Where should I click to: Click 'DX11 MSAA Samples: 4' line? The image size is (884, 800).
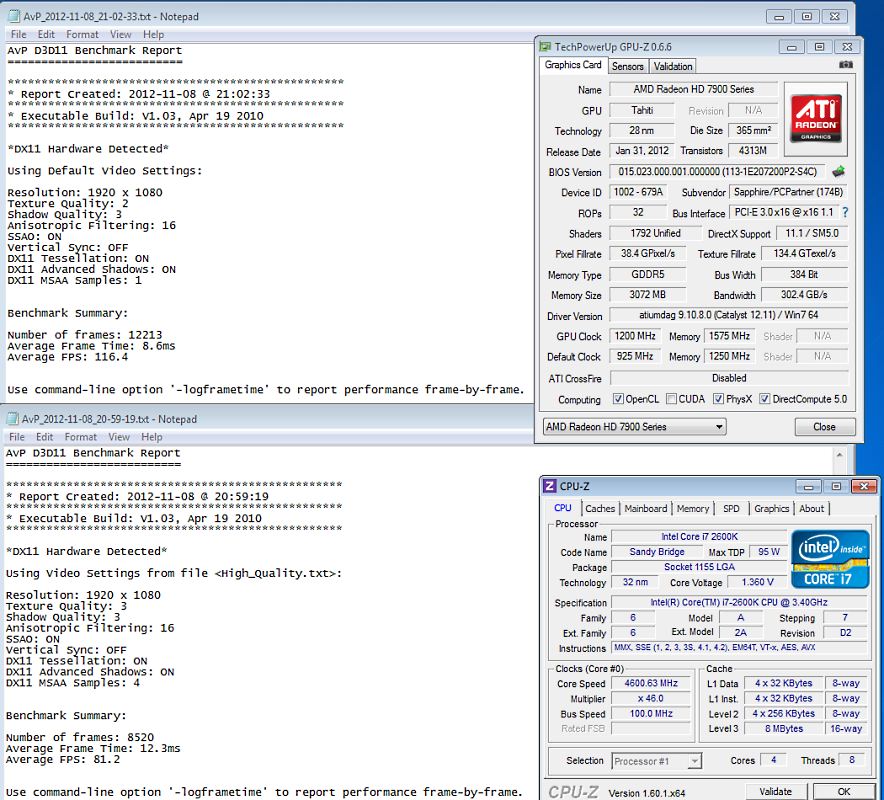click(x=73, y=683)
